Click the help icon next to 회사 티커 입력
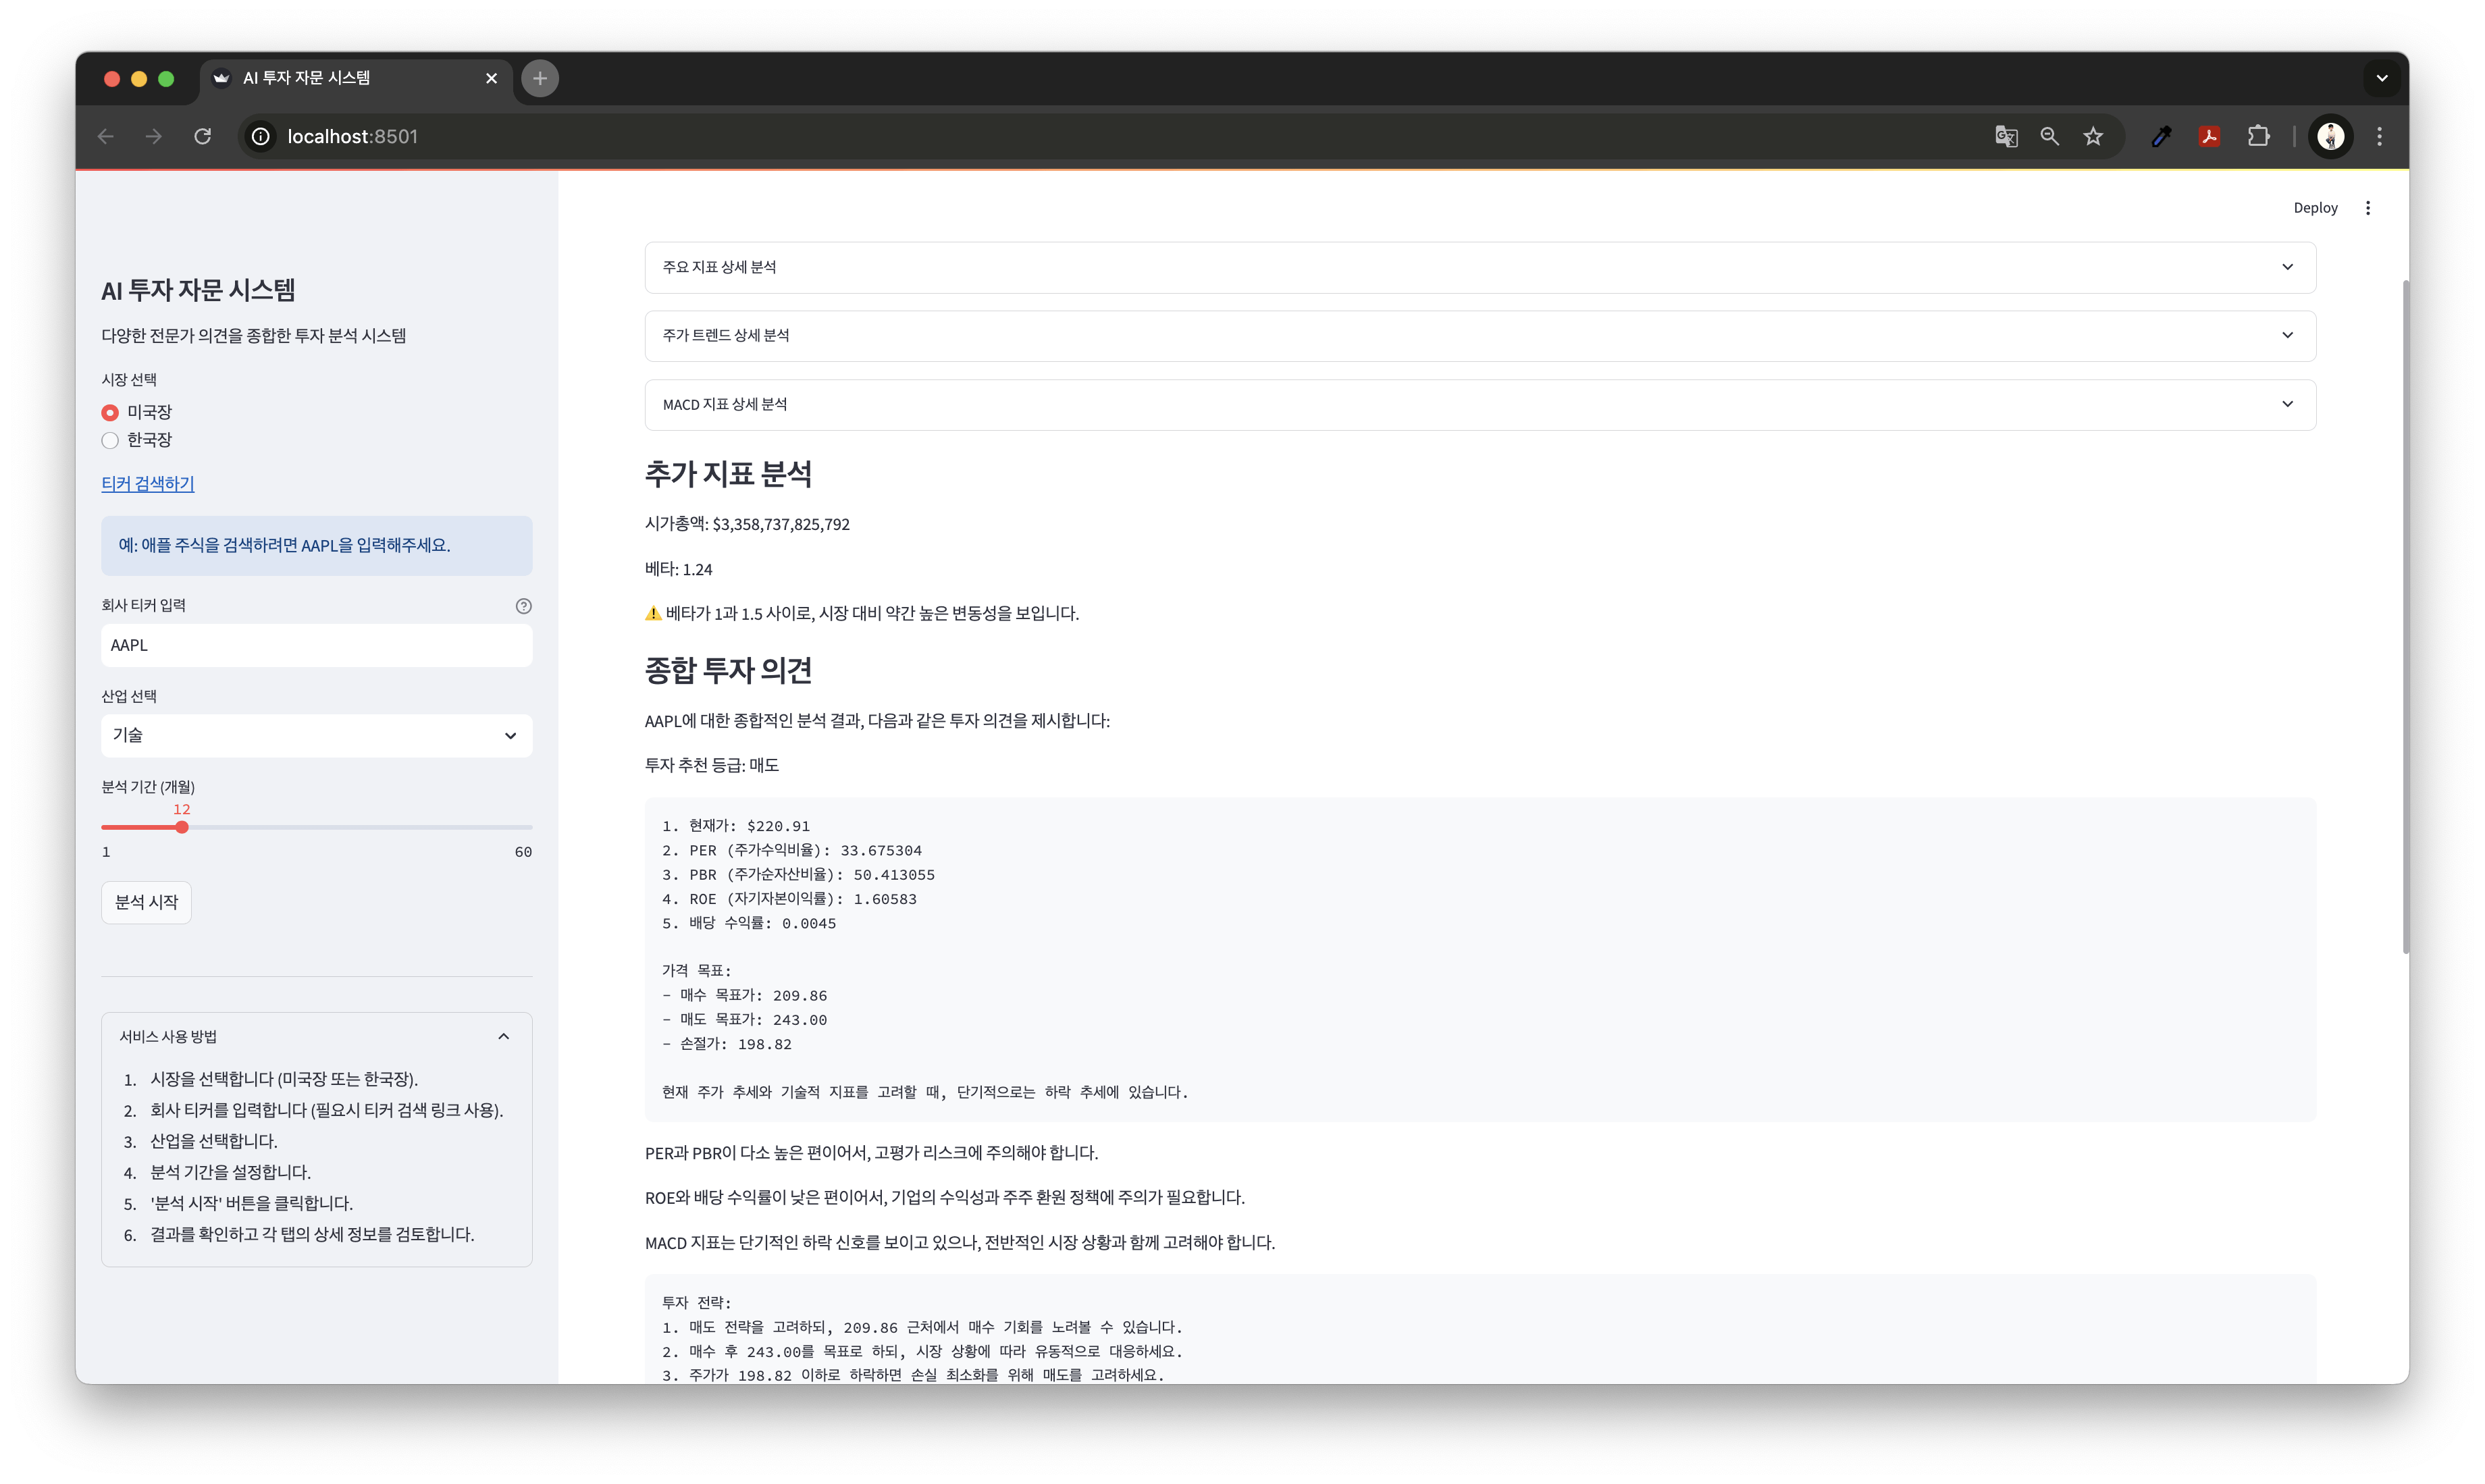 [523, 606]
